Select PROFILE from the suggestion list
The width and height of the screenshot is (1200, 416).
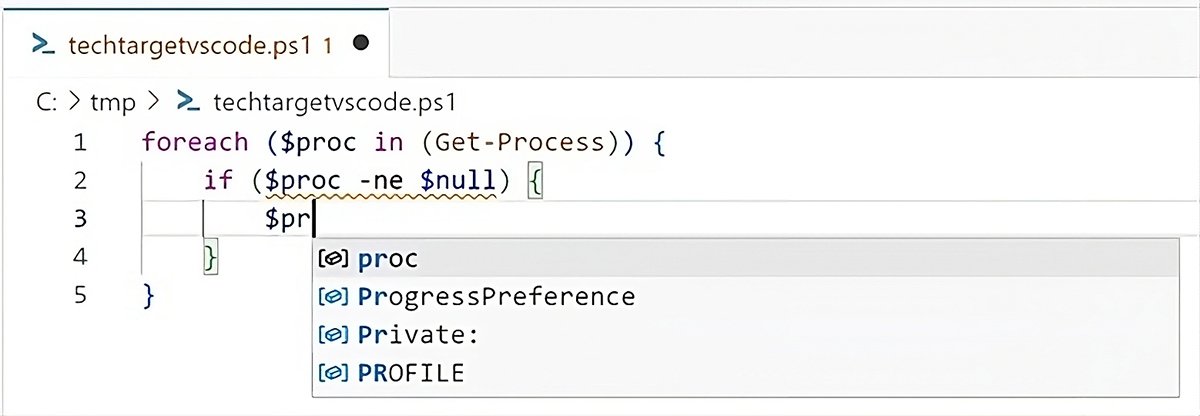click(x=411, y=373)
